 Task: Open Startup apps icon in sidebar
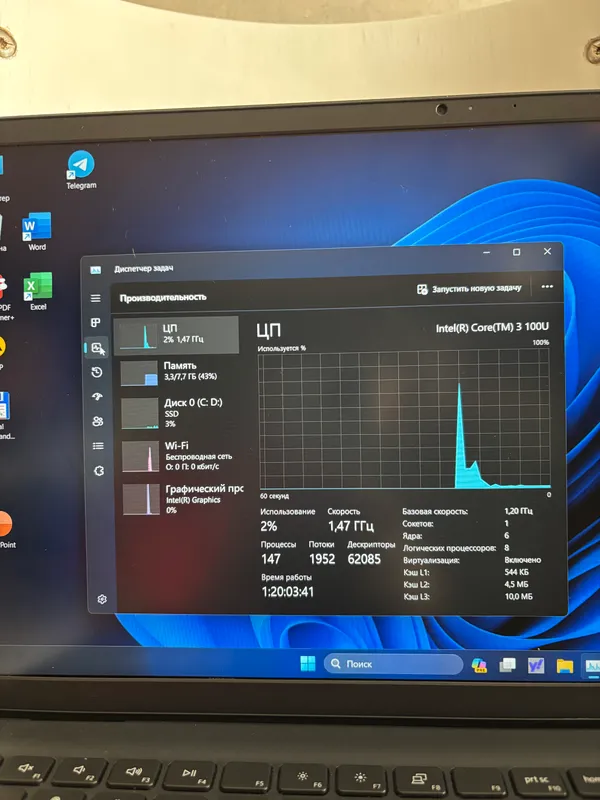[97, 396]
